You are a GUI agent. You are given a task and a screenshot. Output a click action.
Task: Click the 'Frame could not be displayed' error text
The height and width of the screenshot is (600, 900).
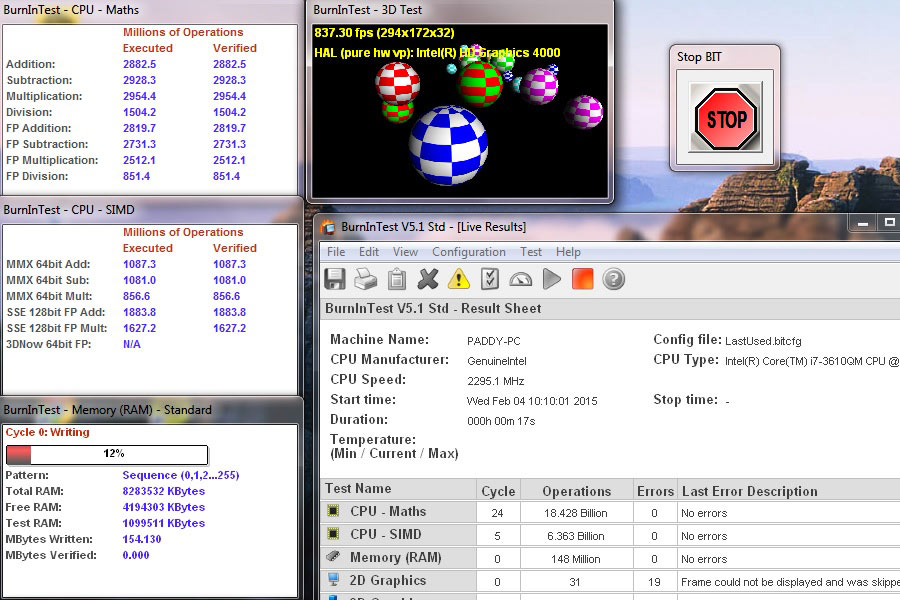pyautogui.click(x=790, y=582)
